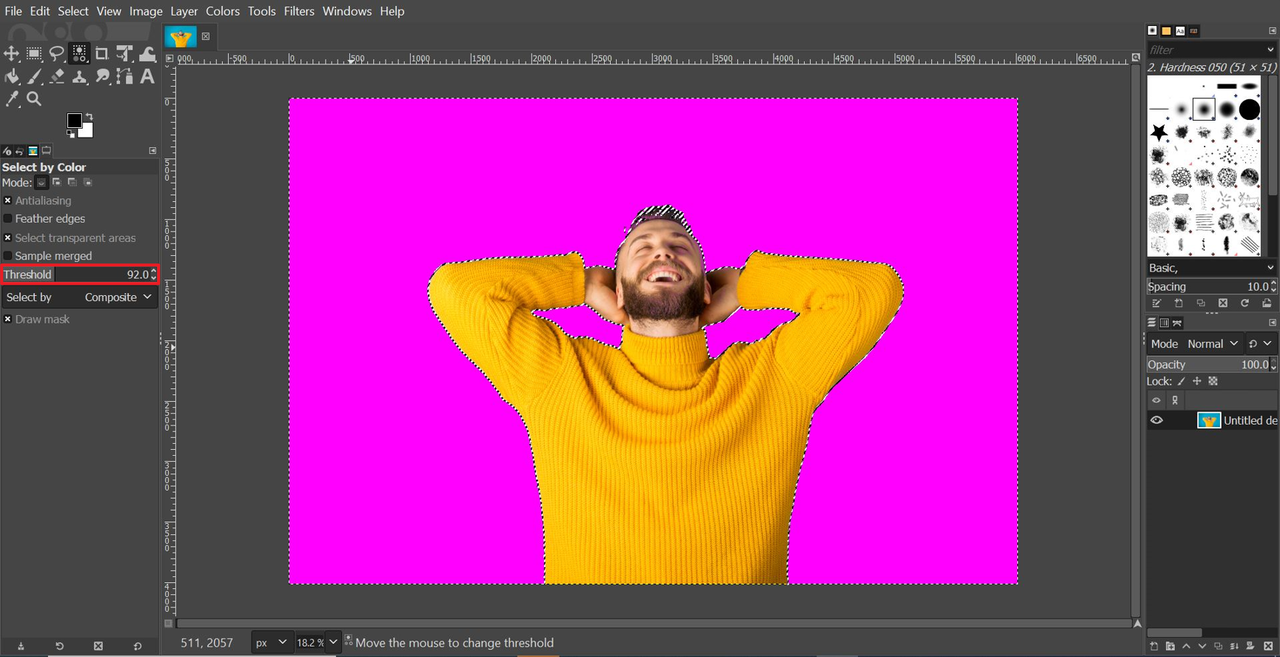
Task: Click Refresh brushes icon in Brushes panel
Action: pos(1245,303)
